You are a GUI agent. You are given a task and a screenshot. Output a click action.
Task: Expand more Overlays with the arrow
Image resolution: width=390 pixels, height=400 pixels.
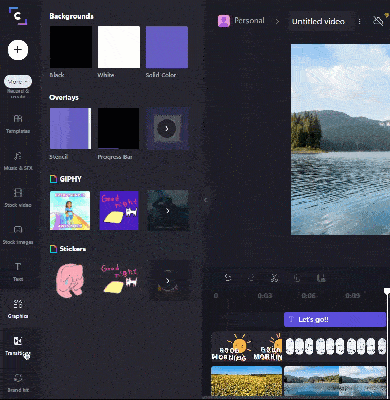coord(167,128)
